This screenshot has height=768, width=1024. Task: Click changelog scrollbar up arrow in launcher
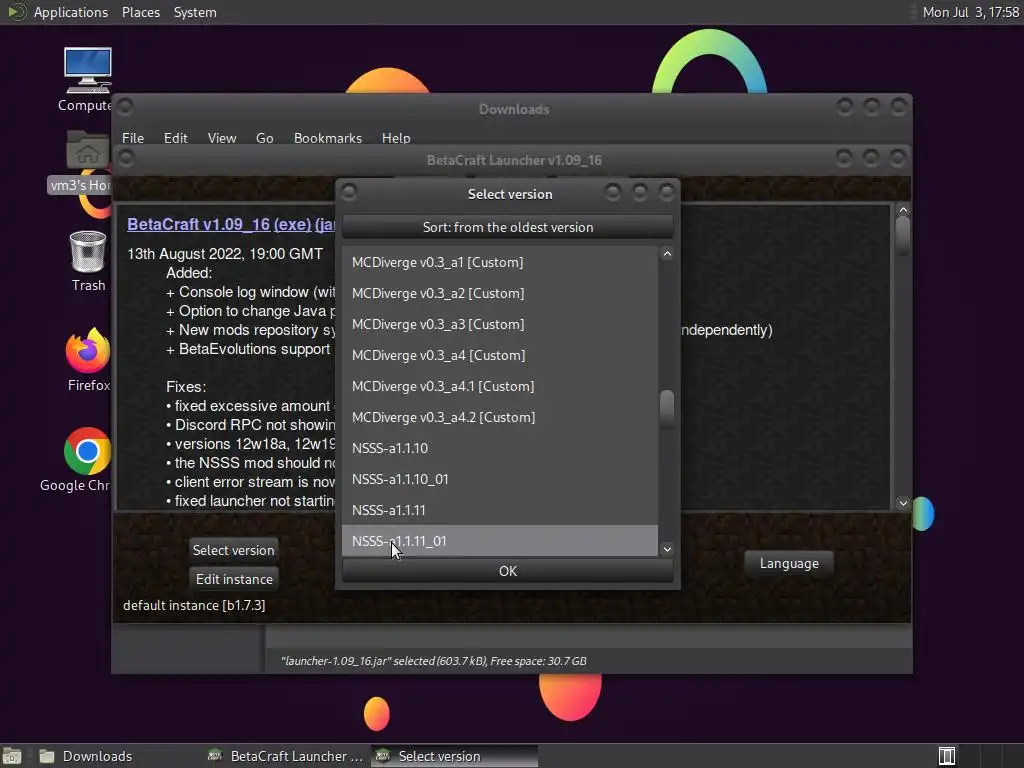point(903,210)
